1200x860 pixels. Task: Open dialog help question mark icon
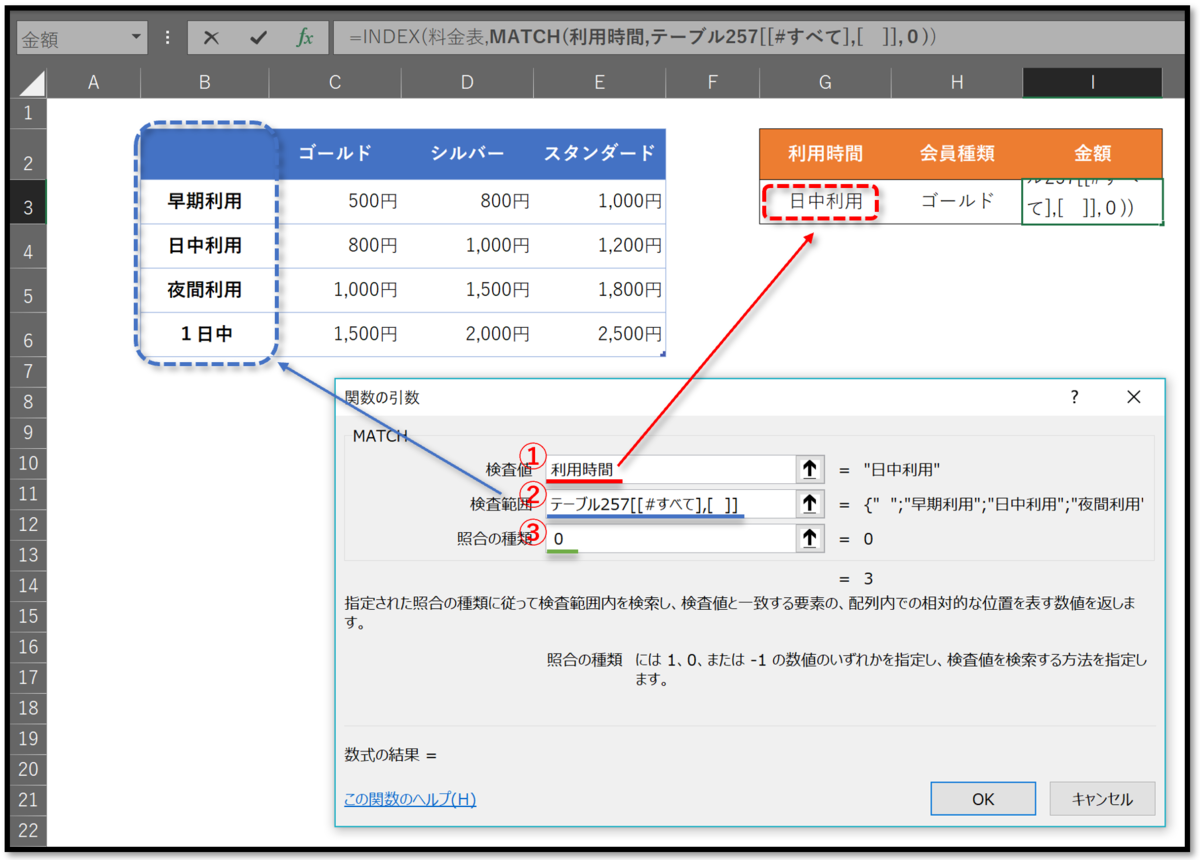(1074, 397)
